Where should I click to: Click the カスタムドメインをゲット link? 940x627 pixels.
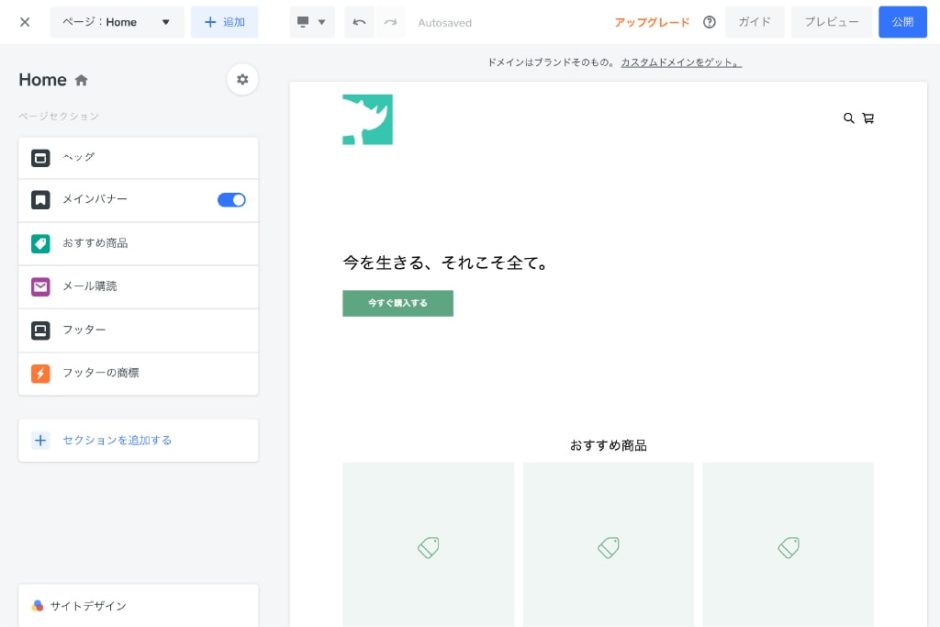click(x=681, y=62)
